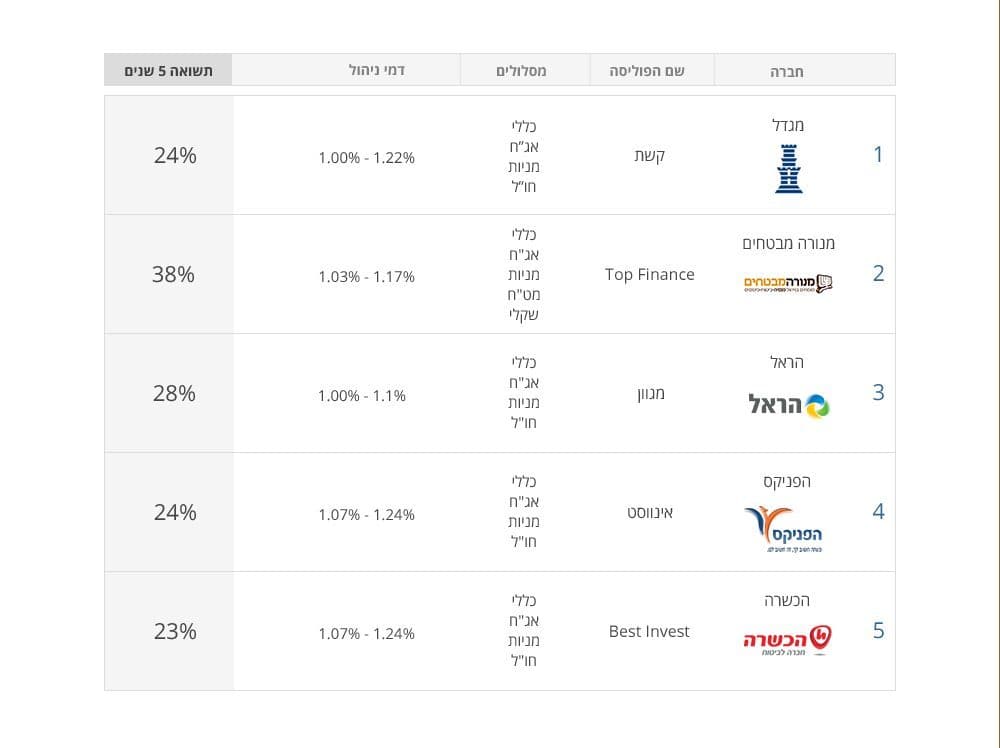
Task: Open the אינווסט policy name
Action: [649, 512]
